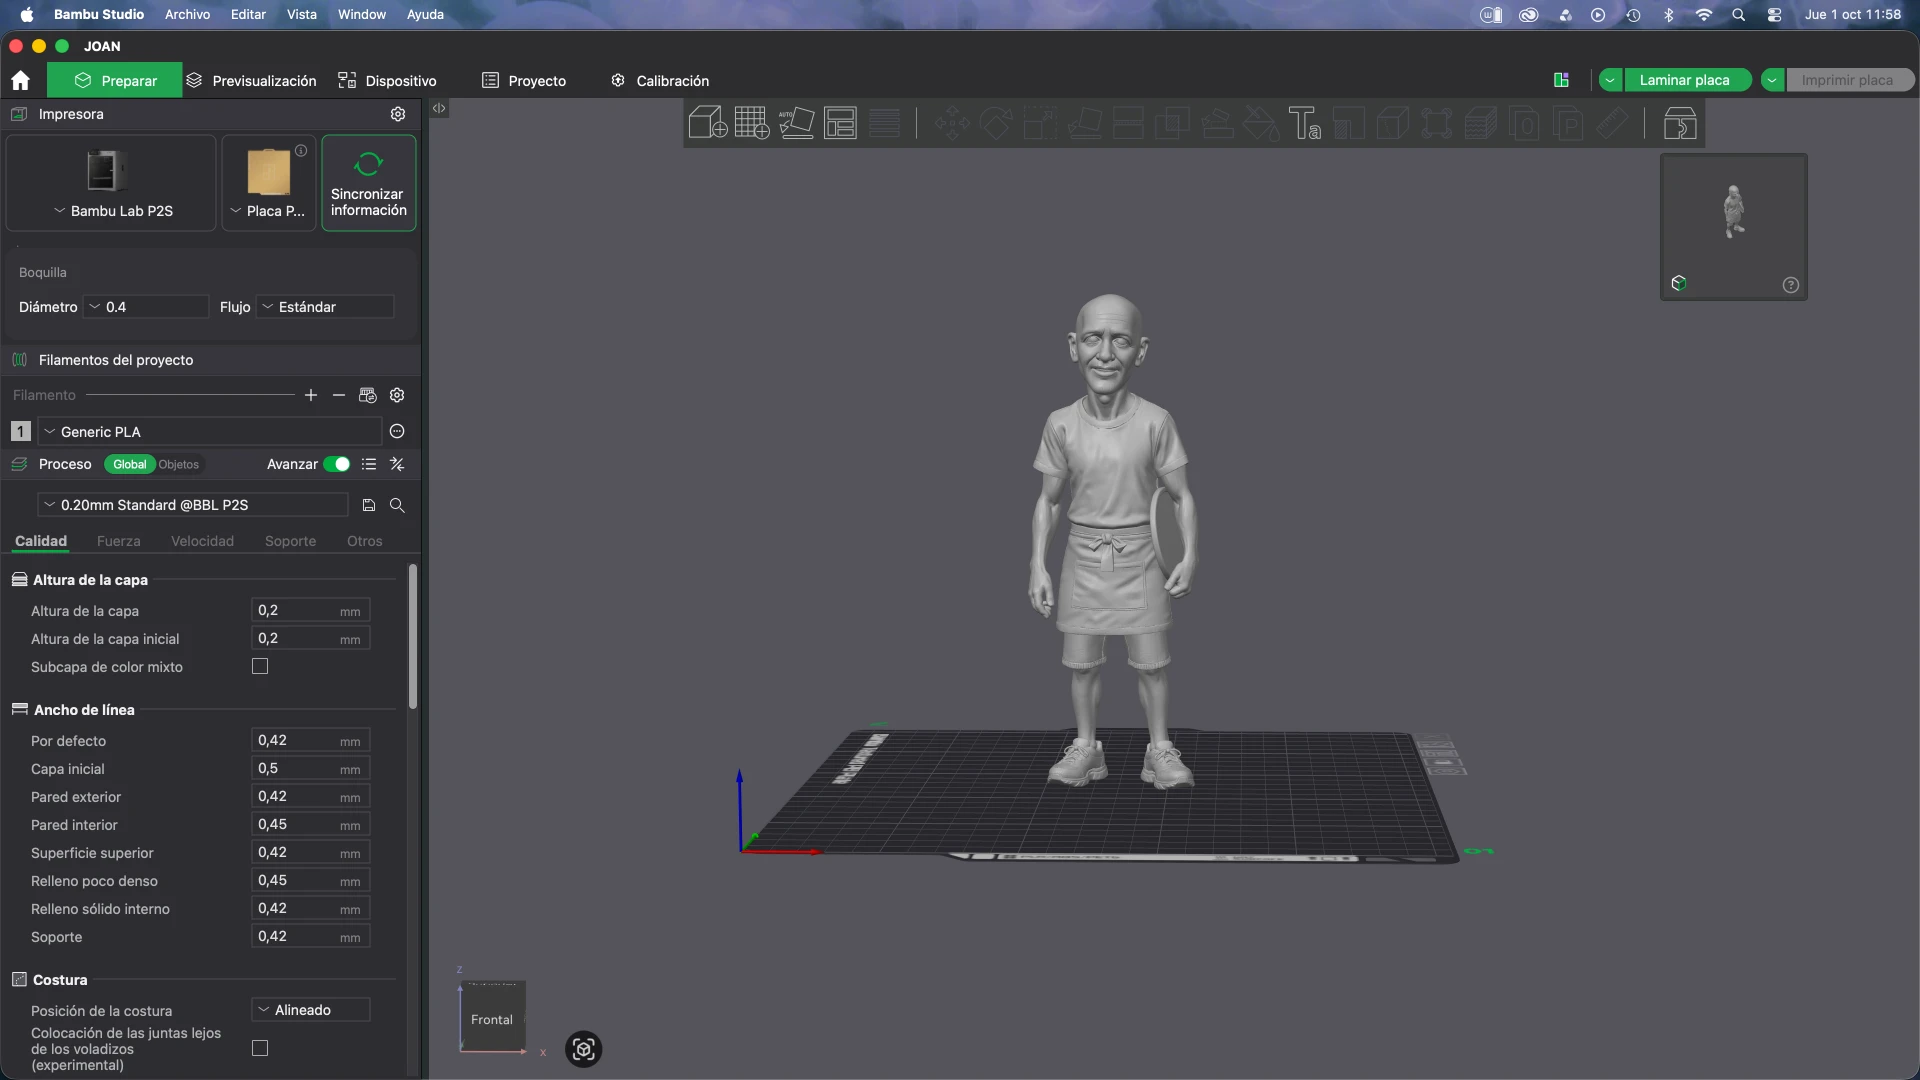This screenshot has height=1080, width=1920.
Task: Click the Arrange all objects icon
Action: point(840,123)
